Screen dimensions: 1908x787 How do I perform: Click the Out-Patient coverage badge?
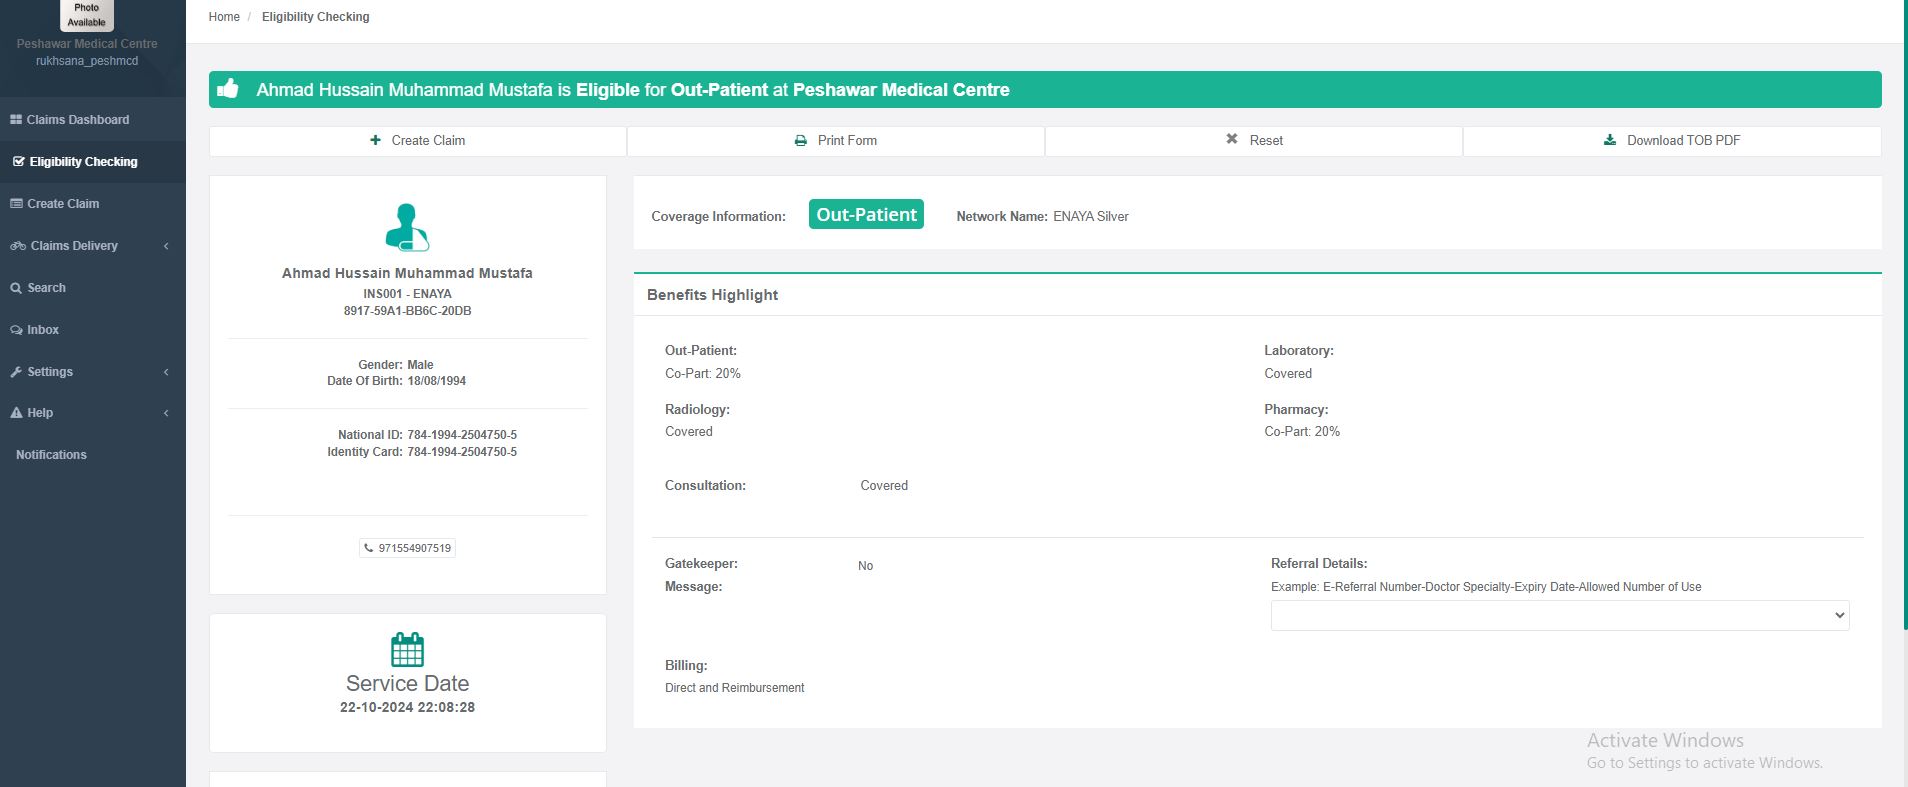866,215
